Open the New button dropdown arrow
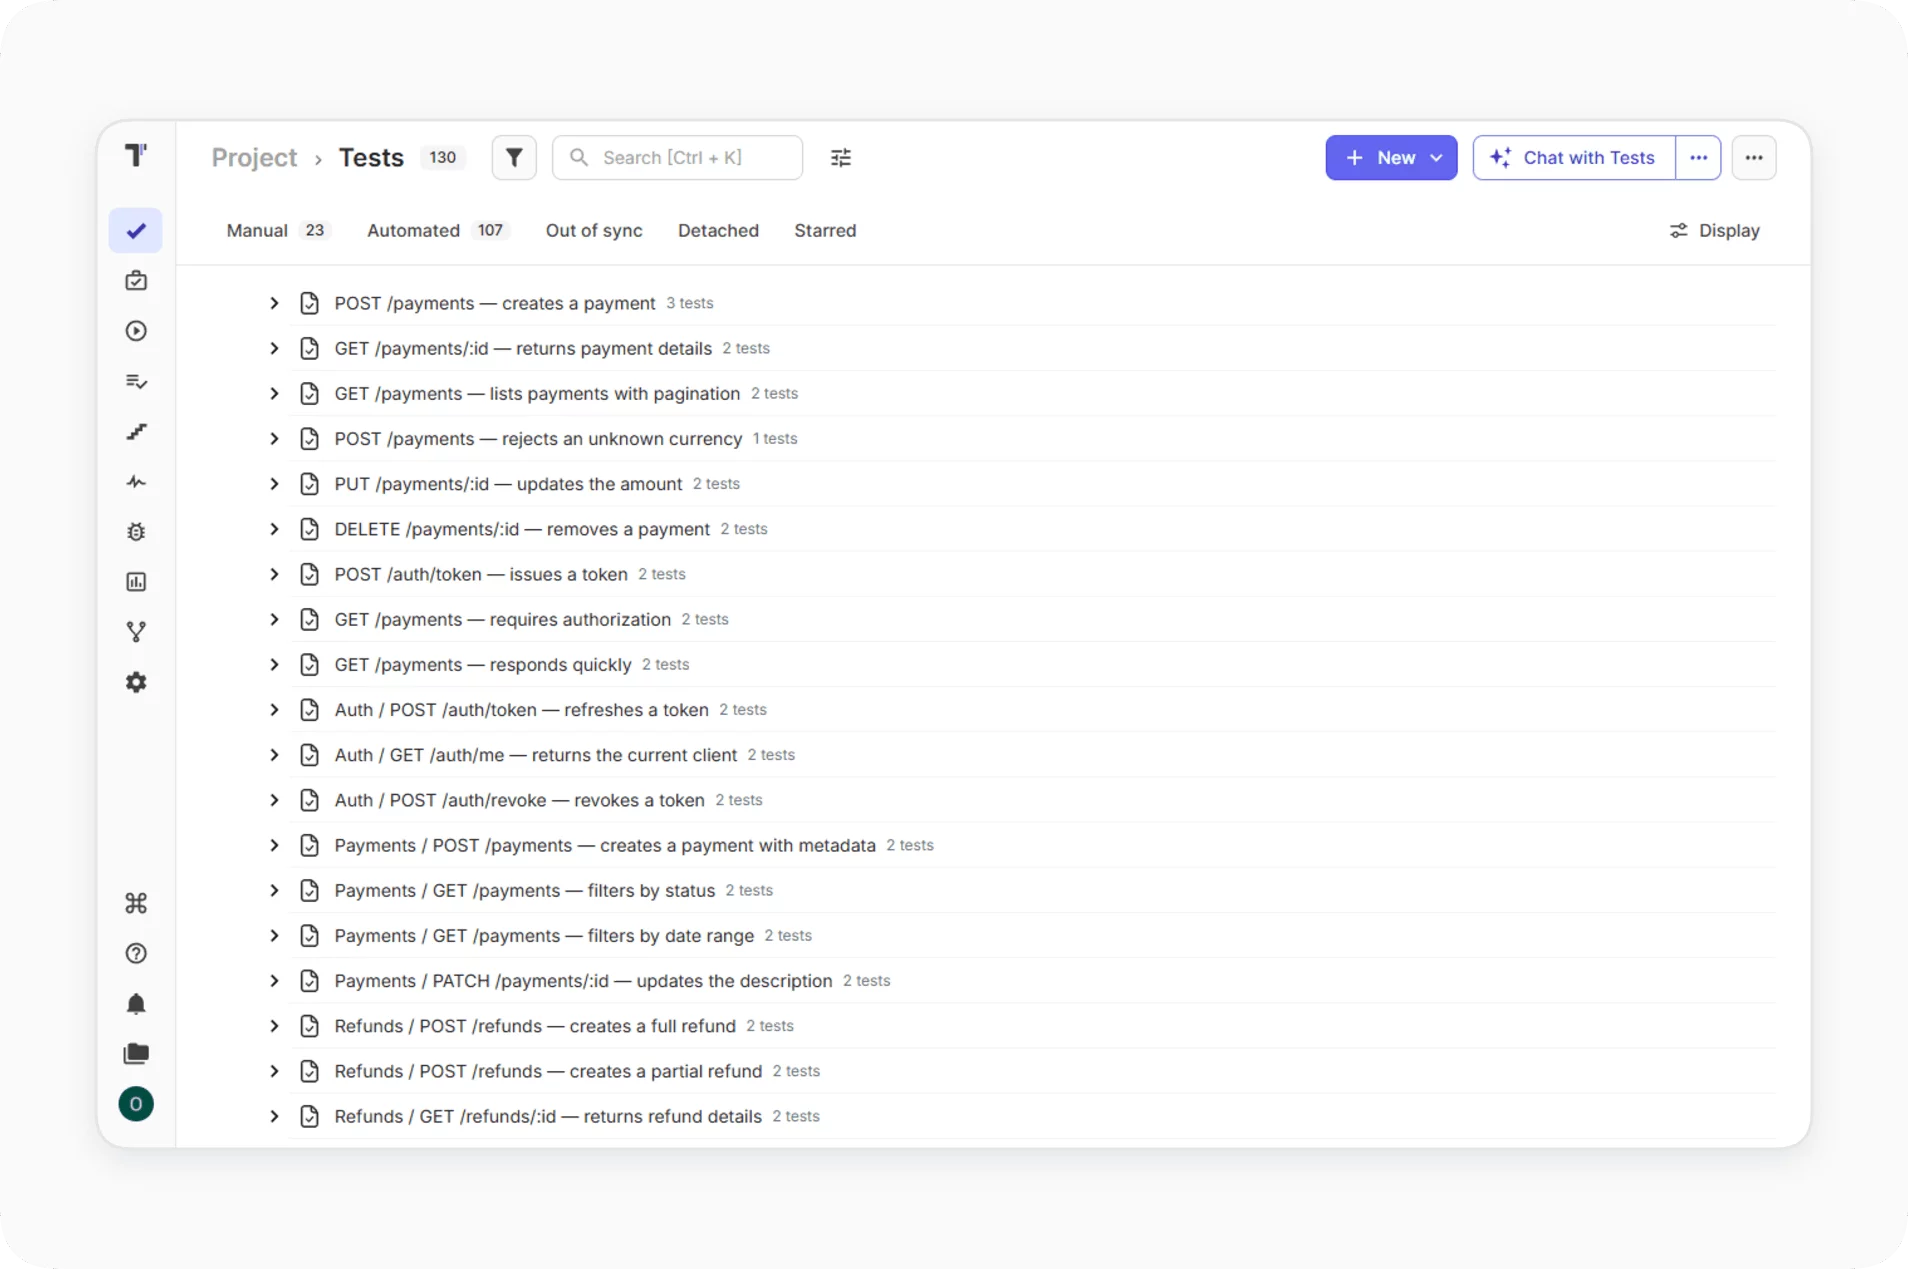The width and height of the screenshot is (1908, 1269). pyautogui.click(x=1437, y=158)
